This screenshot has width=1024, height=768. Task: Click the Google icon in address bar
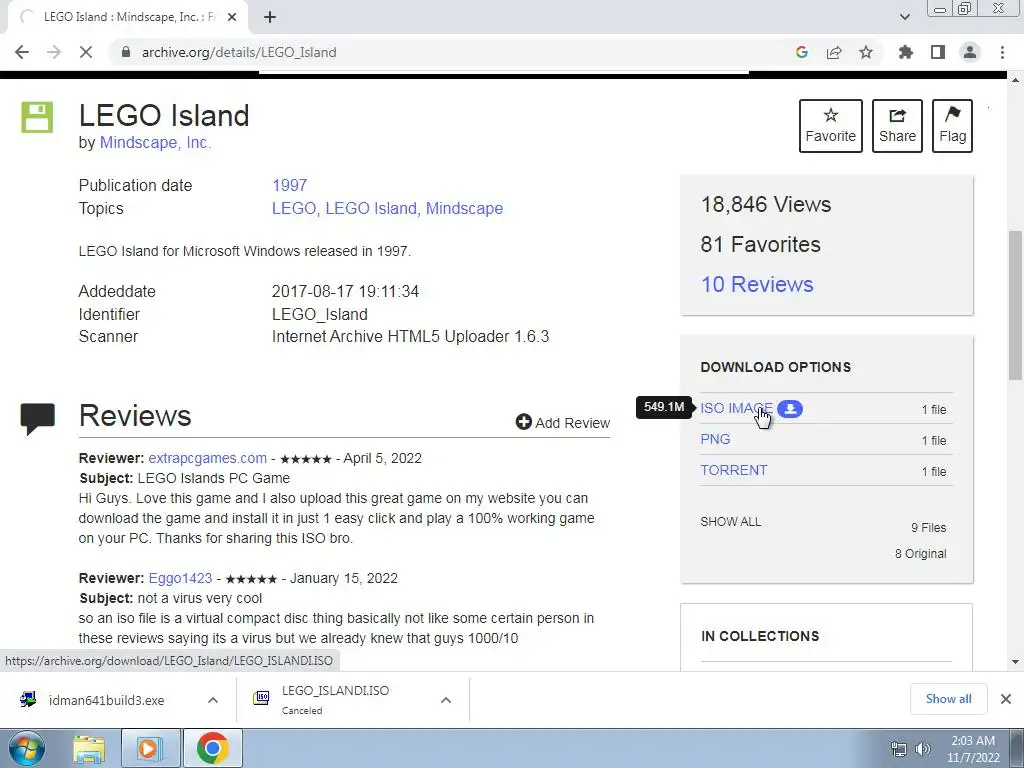802,52
